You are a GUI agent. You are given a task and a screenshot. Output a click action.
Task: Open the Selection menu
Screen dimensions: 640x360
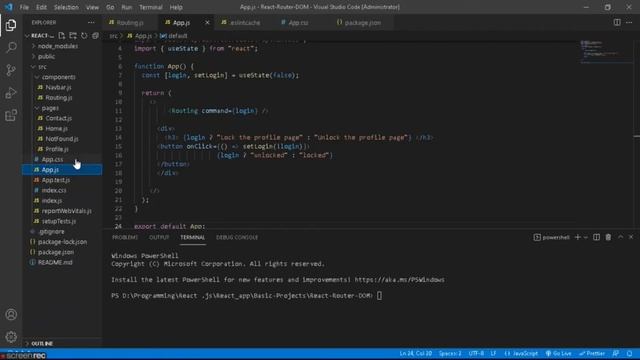[66, 7]
